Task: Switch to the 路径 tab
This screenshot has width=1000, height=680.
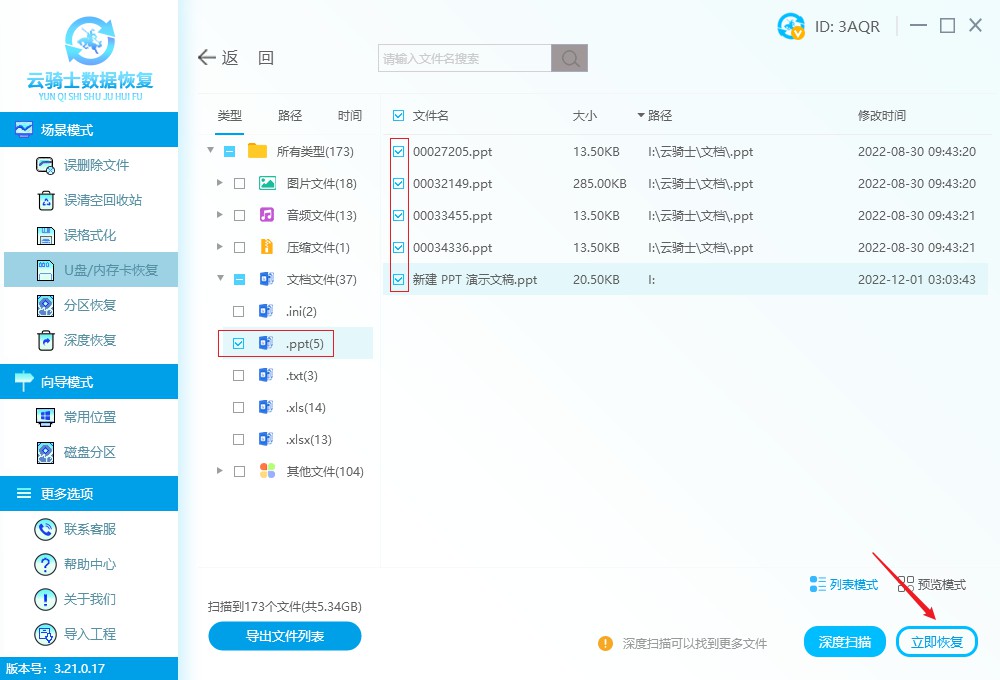Action: [x=289, y=115]
